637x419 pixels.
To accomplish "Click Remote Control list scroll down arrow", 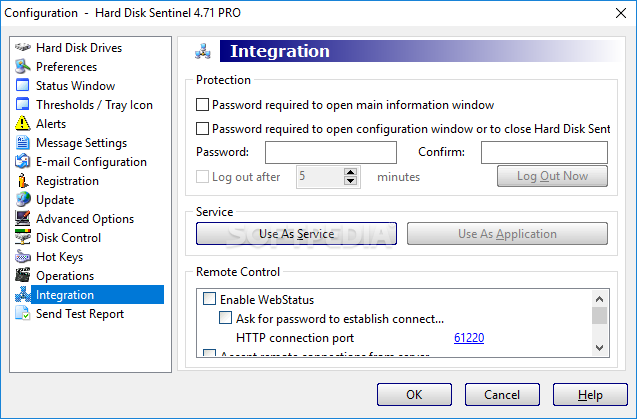I will tap(600, 347).
